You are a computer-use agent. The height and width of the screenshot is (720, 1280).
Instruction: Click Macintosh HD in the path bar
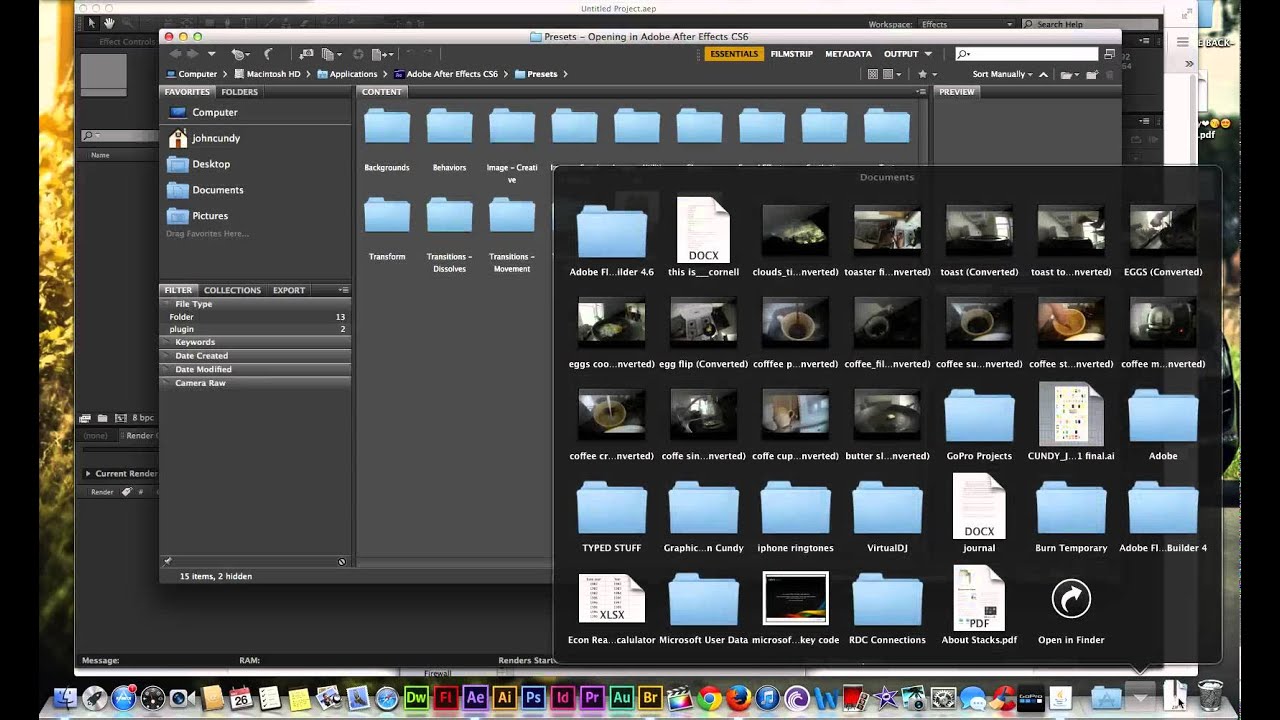[265, 74]
